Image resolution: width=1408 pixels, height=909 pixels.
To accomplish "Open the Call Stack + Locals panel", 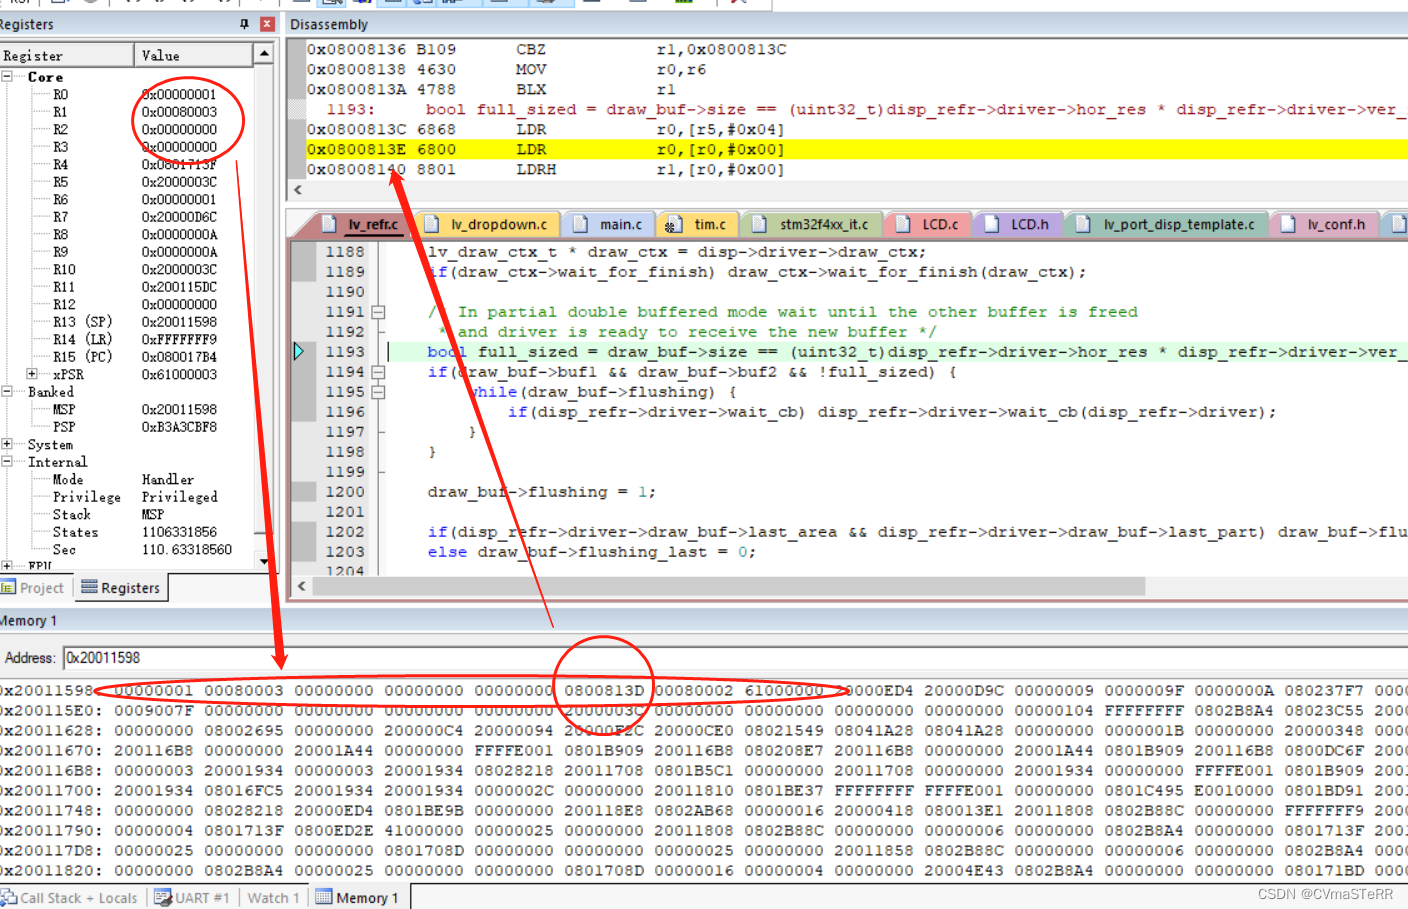I will click(70, 897).
